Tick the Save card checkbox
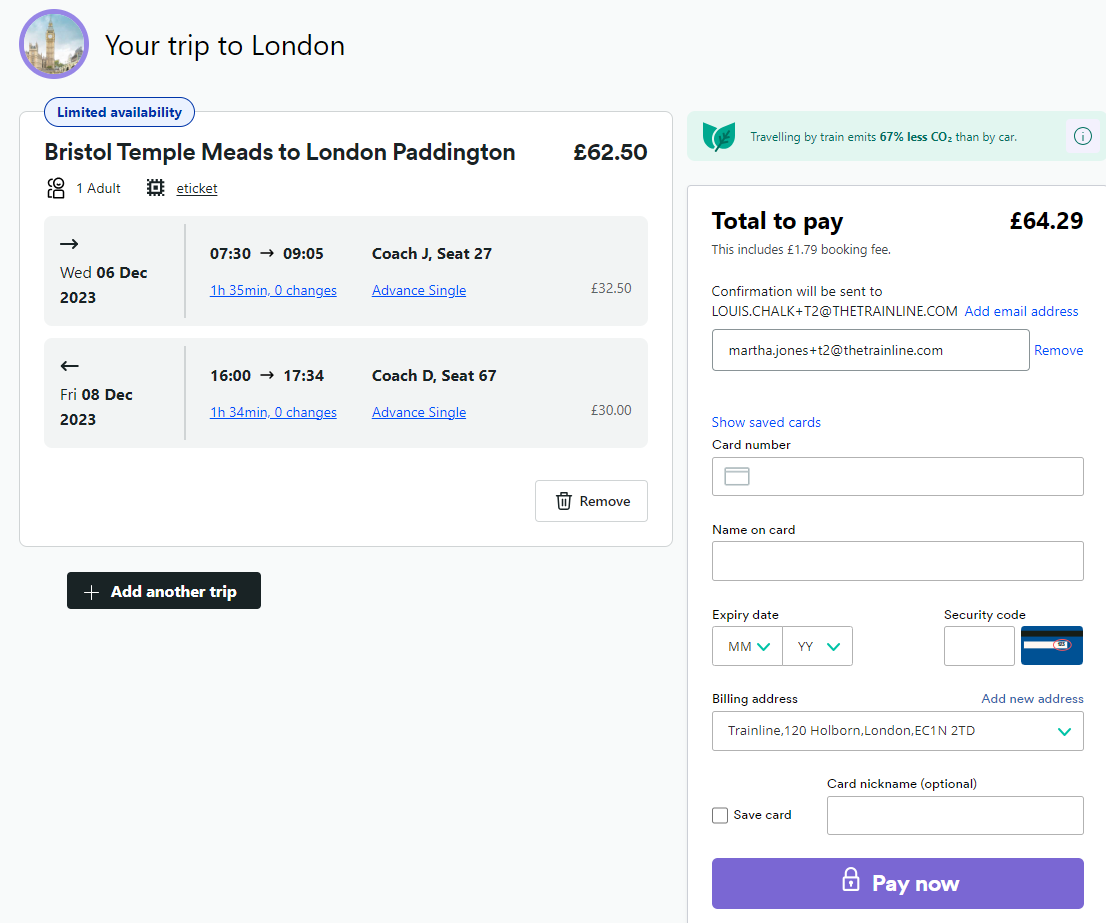This screenshot has width=1106, height=923. (720, 815)
